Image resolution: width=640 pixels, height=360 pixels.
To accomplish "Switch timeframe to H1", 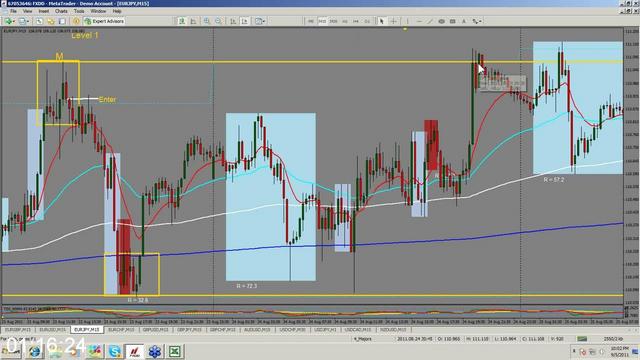I will [x=345, y=21].
